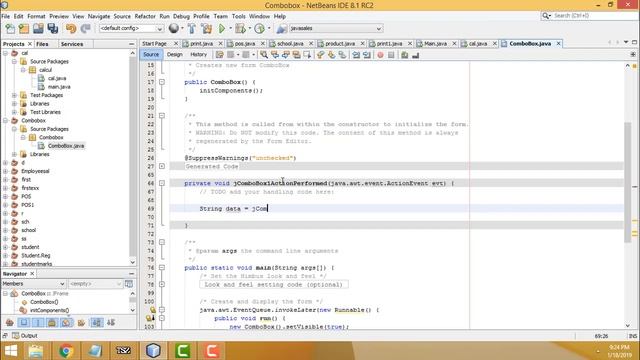This screenshot has width=640, height=360.
Task: Click the New File toolbar icon
Action: (x=10, y=28)
